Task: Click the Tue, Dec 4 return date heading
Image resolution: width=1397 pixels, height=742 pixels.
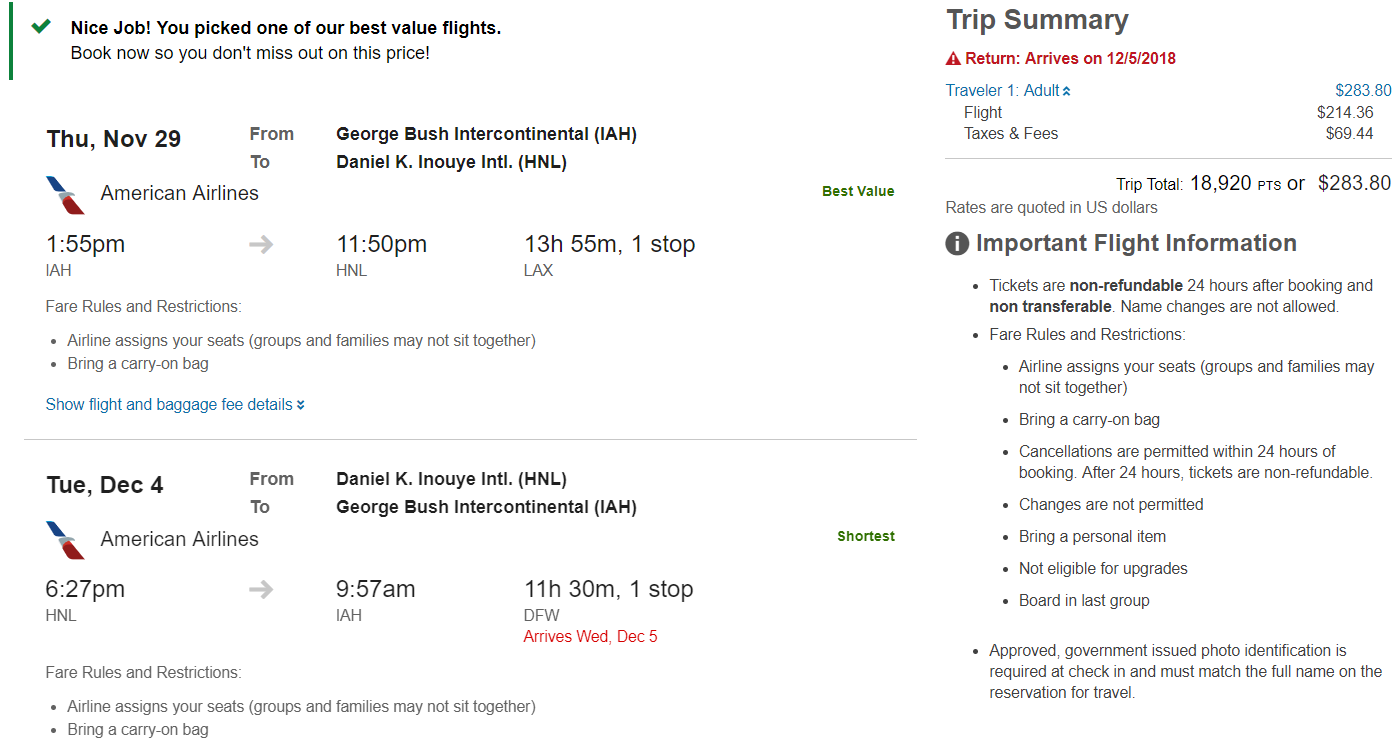Action: 104,485
